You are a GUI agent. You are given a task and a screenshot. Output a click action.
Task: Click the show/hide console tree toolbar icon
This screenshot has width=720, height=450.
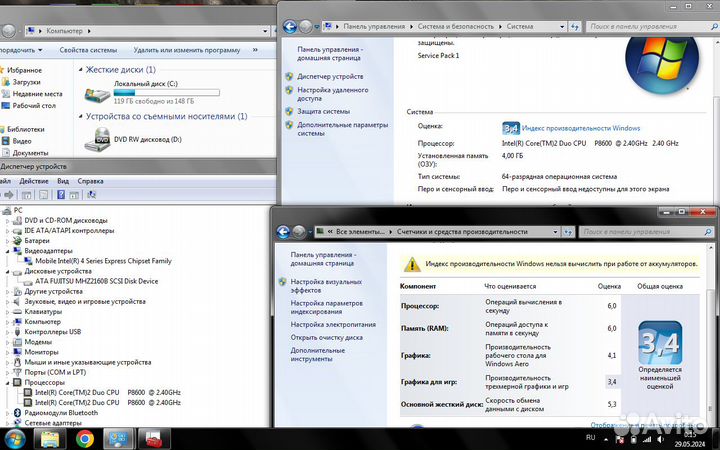[27, 195]
